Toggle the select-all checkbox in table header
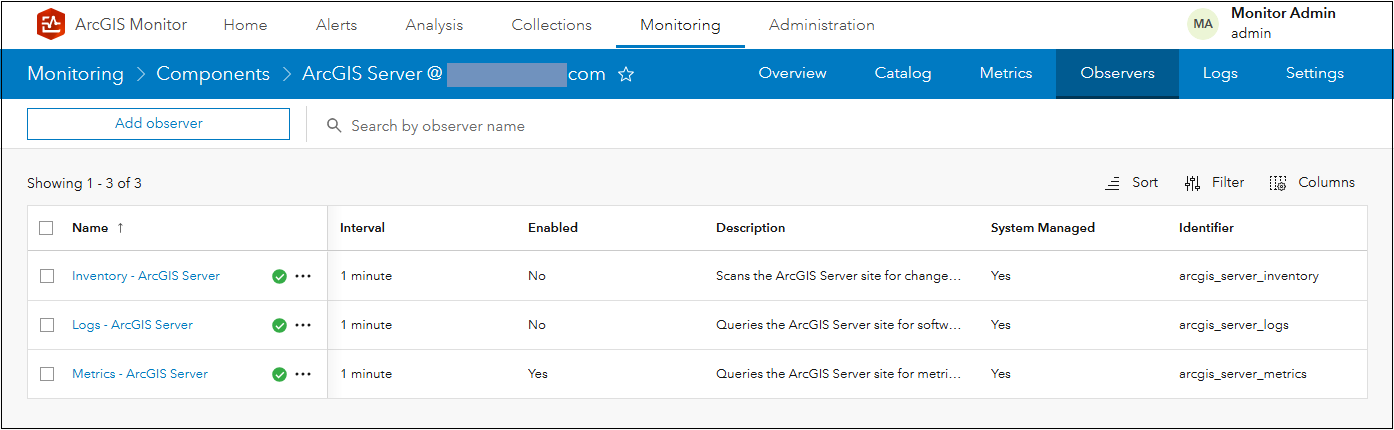The height and width of the screenshot is (430, 1394). point(47,228)
